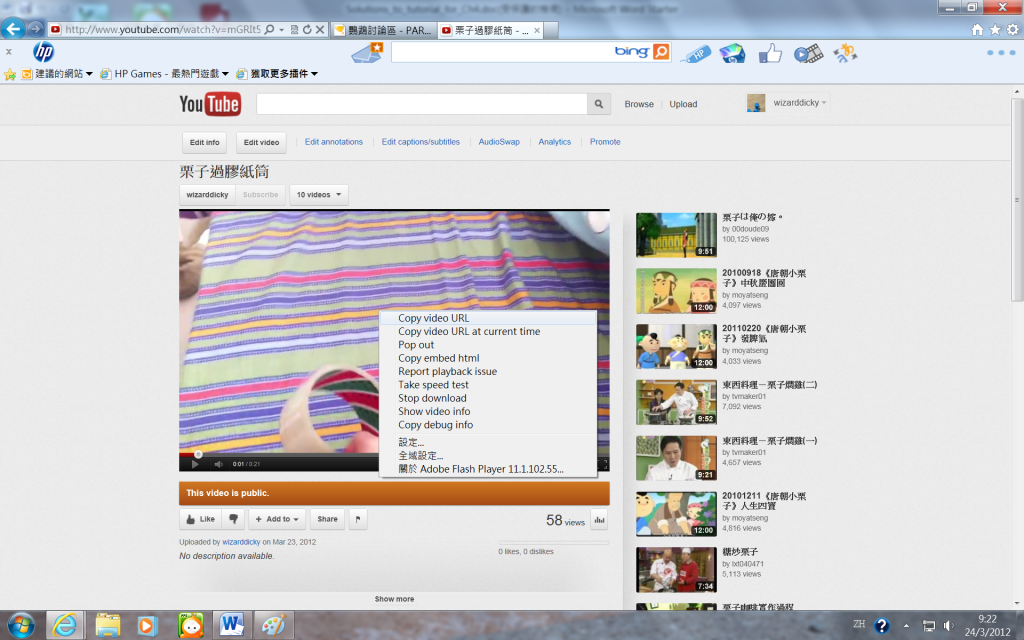Image resolution: width=1024 pixels, height=640 pixels.
Task: Expand the 建議的網站 favorites dropdown
Action: coord(89,74)
